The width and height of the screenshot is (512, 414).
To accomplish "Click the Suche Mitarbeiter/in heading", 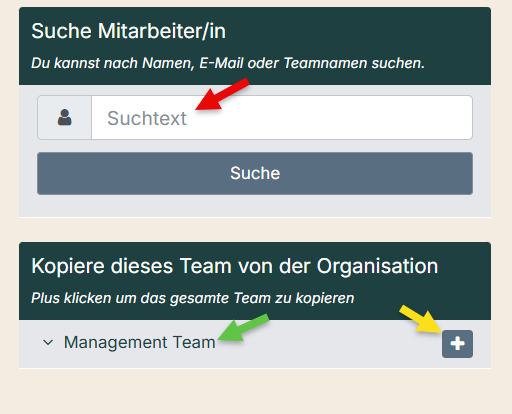I will (x=128, y=31).
